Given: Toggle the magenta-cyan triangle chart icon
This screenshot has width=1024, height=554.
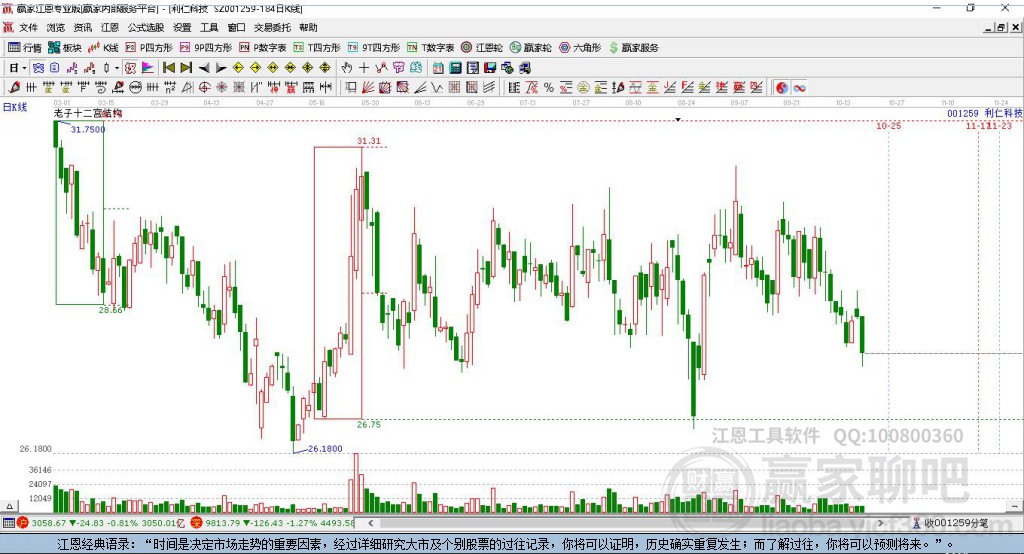Looking at the screenshot, I should [148, 68].
